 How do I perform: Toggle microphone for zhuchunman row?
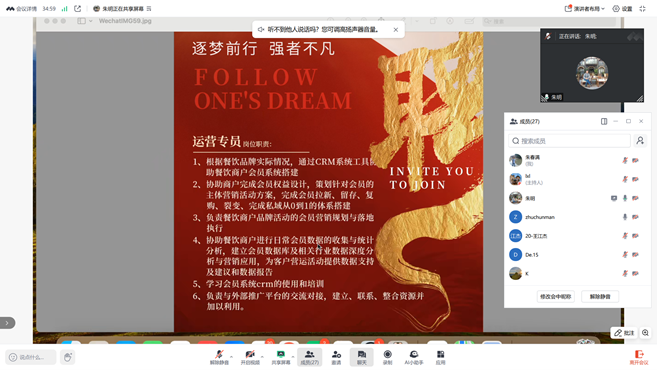(625, 217)
